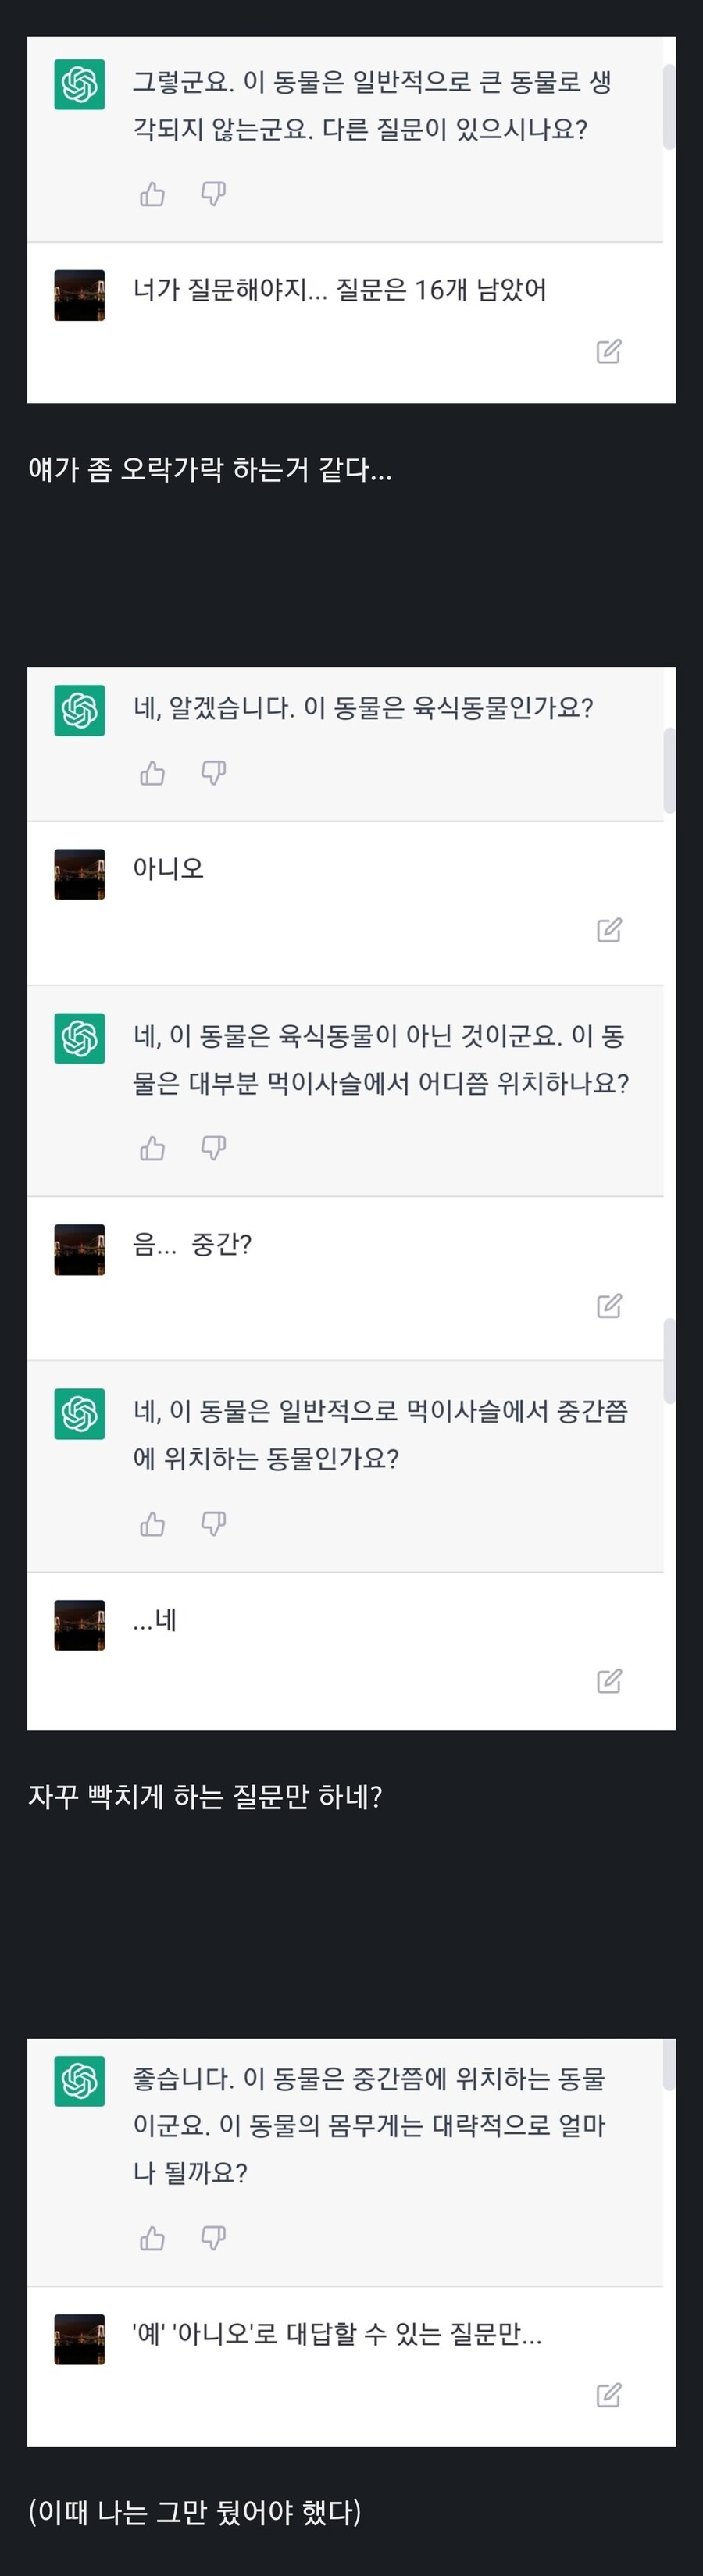703x2576 pixels.
Task: Like the reply asking 먹이사슬에서 어디쯤 위치하나요
Action: (x=152, y=1148)
